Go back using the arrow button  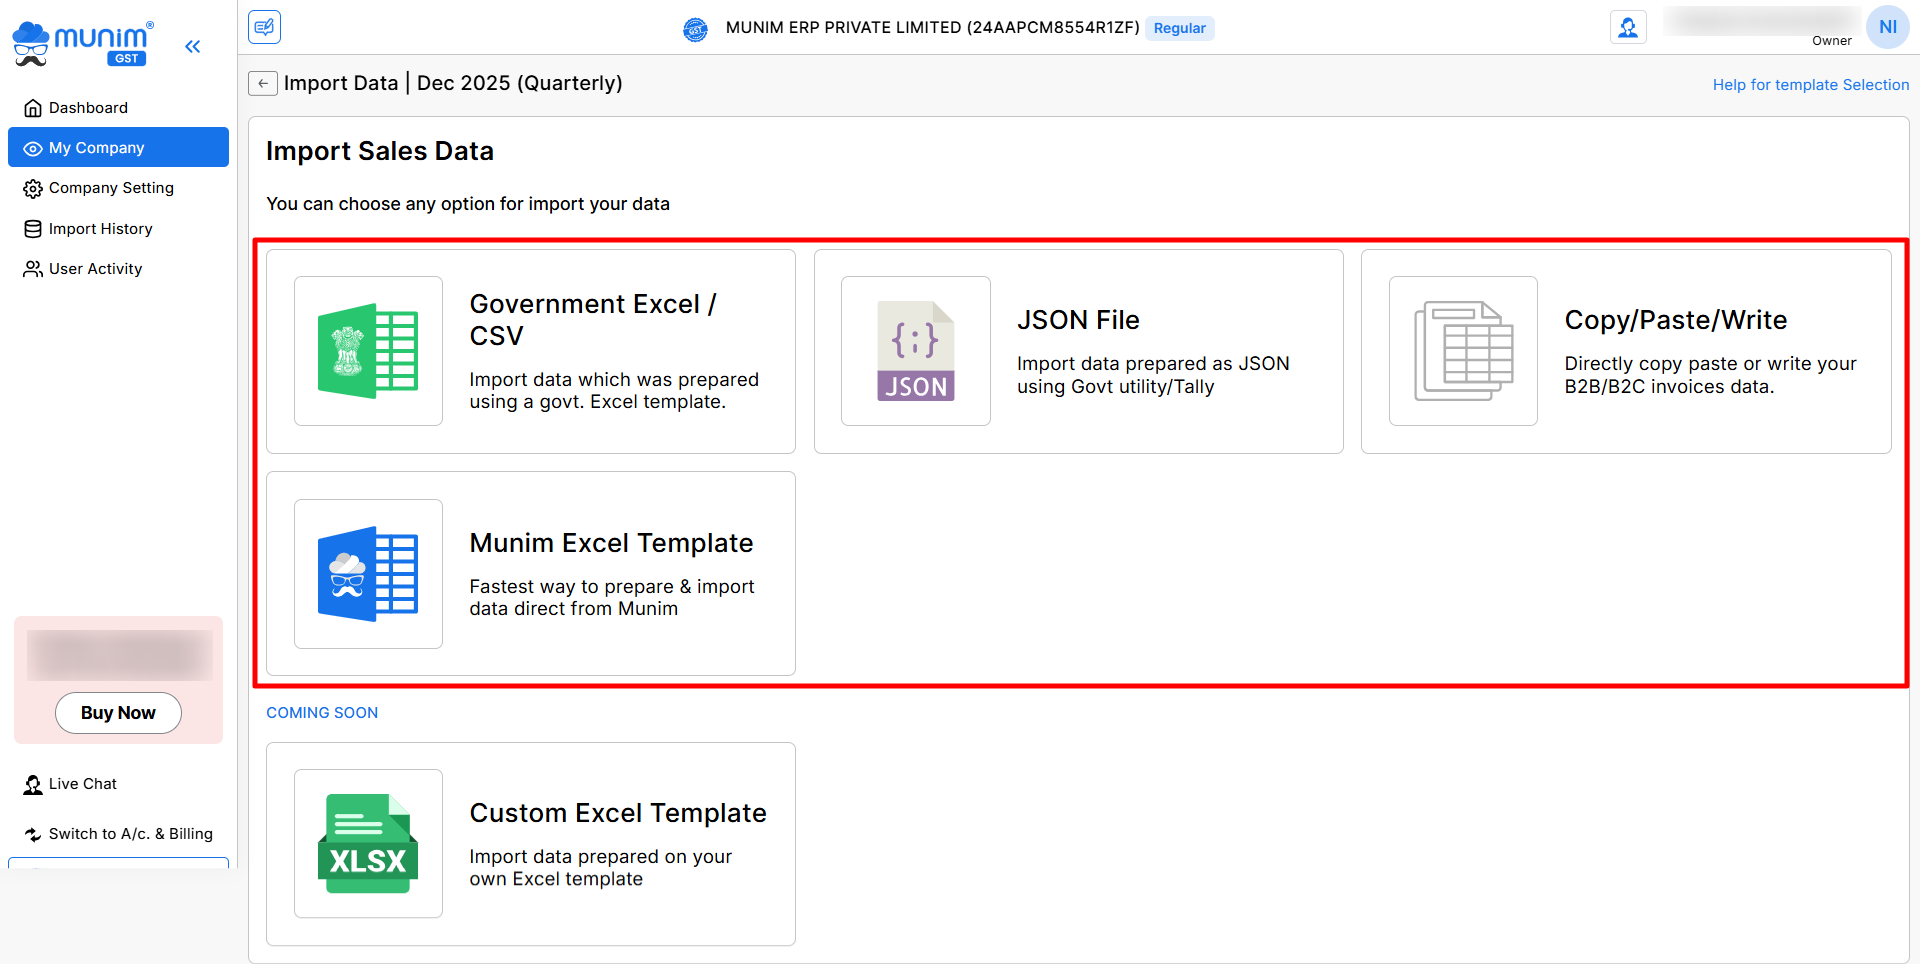(262, 83)
